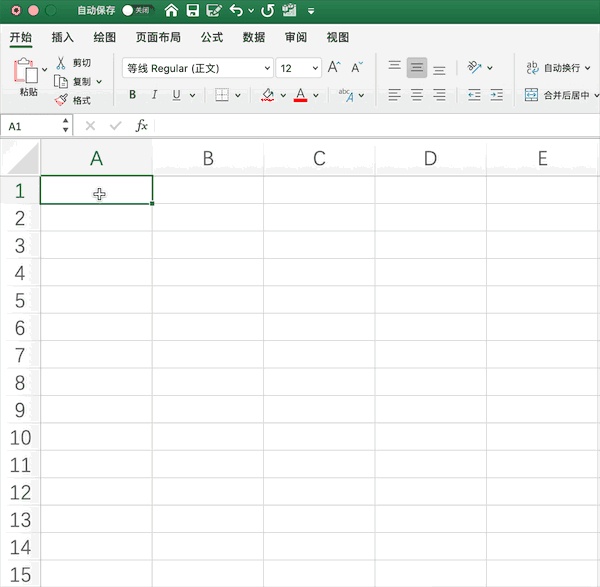Toggle Underline formatting
This screenshot has width=600, height=587.
point(176,95)
